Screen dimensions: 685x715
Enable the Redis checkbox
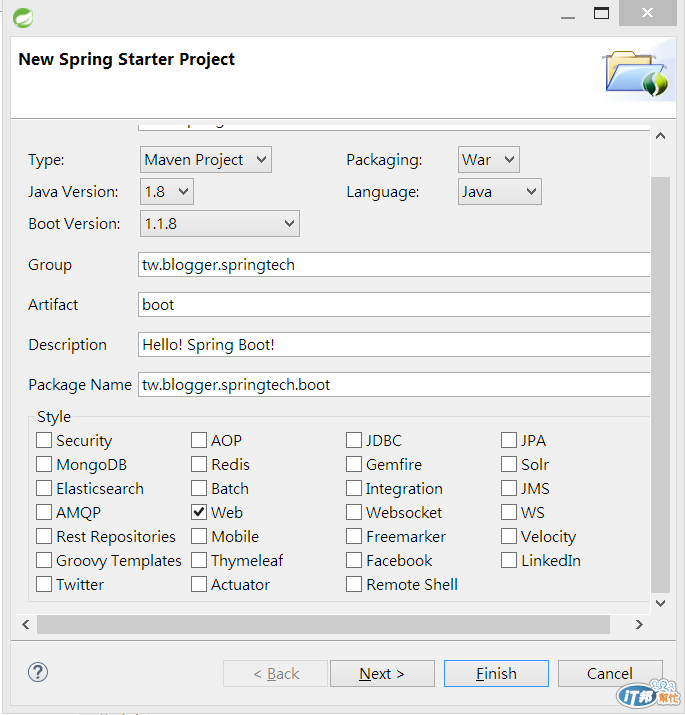(199, 464)
